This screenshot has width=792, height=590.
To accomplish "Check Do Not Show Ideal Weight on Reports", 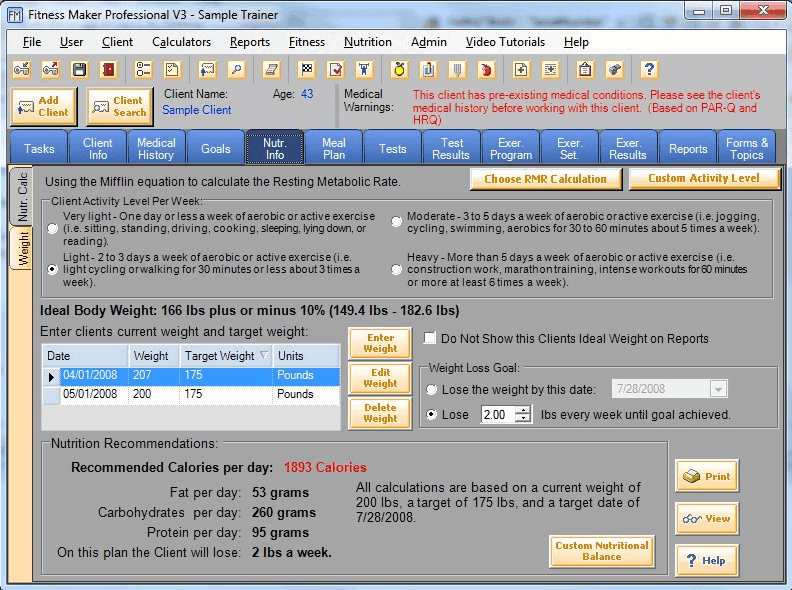I will coord(430,338).
